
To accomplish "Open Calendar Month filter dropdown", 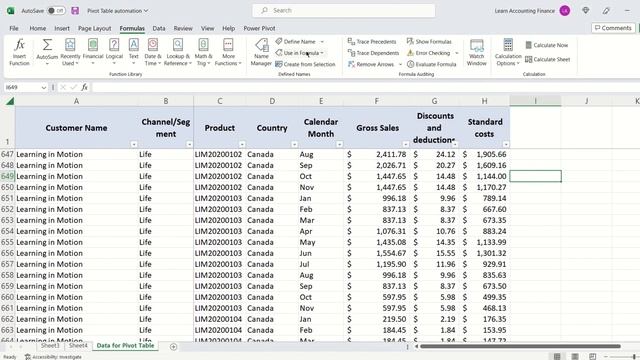I will point(339,144).
